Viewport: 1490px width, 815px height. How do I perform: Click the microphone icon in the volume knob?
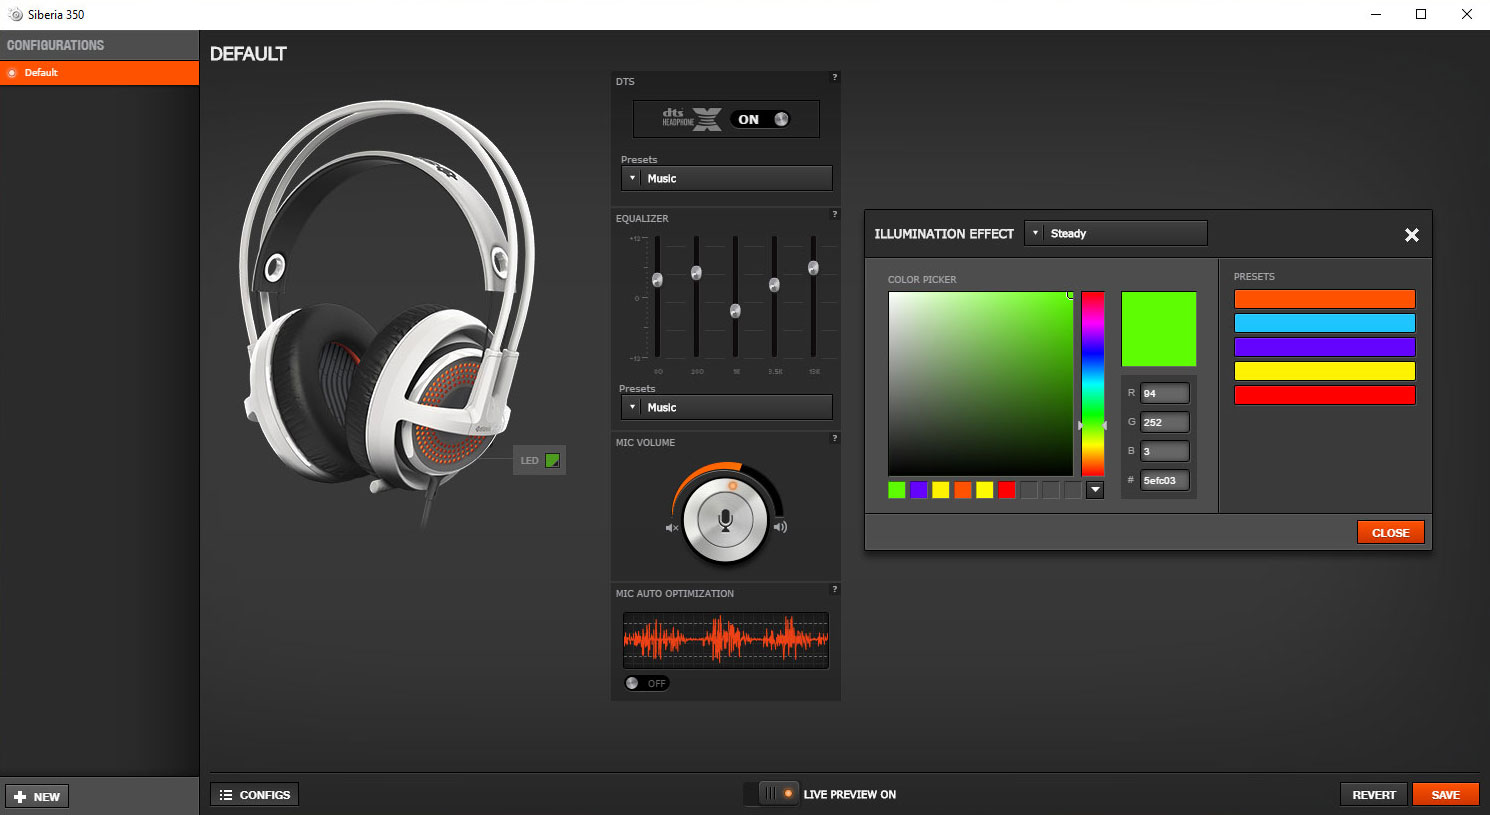tap(725, 520)
